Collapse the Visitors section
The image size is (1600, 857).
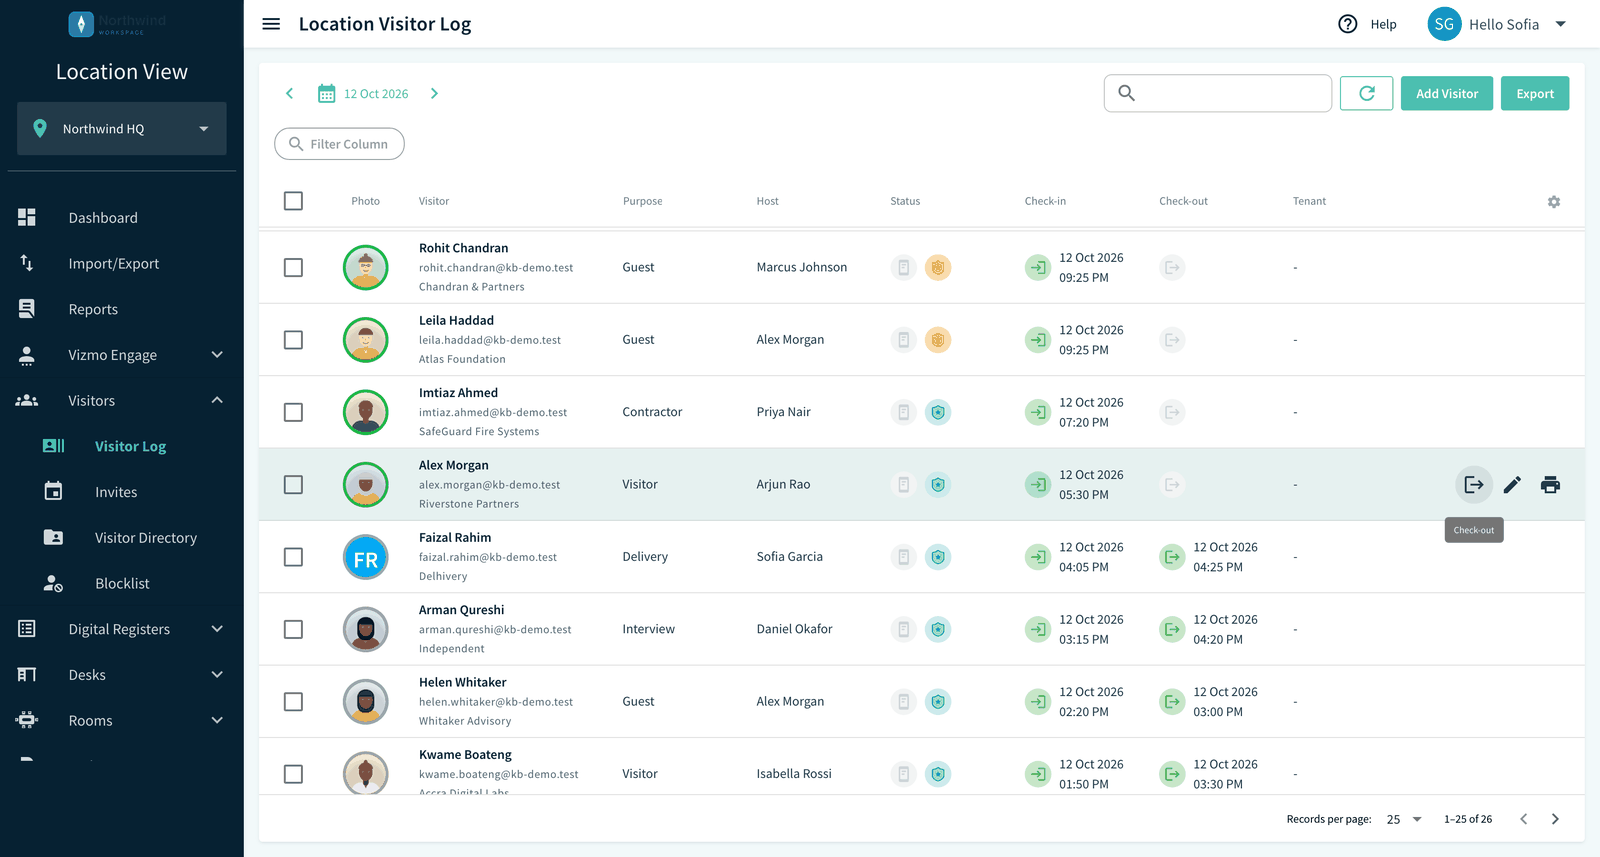coord(121,401)
